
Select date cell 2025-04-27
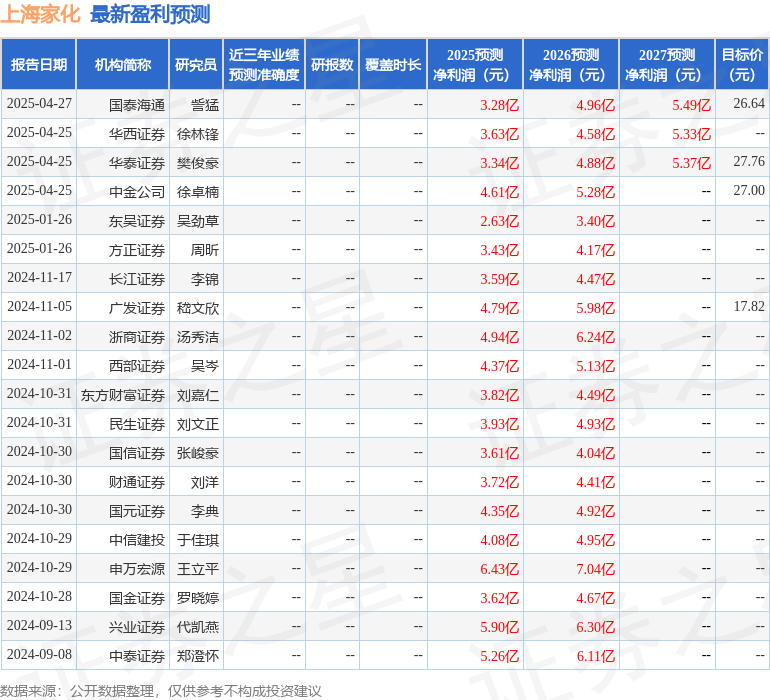pyautogui.click(x=39, y=104)
